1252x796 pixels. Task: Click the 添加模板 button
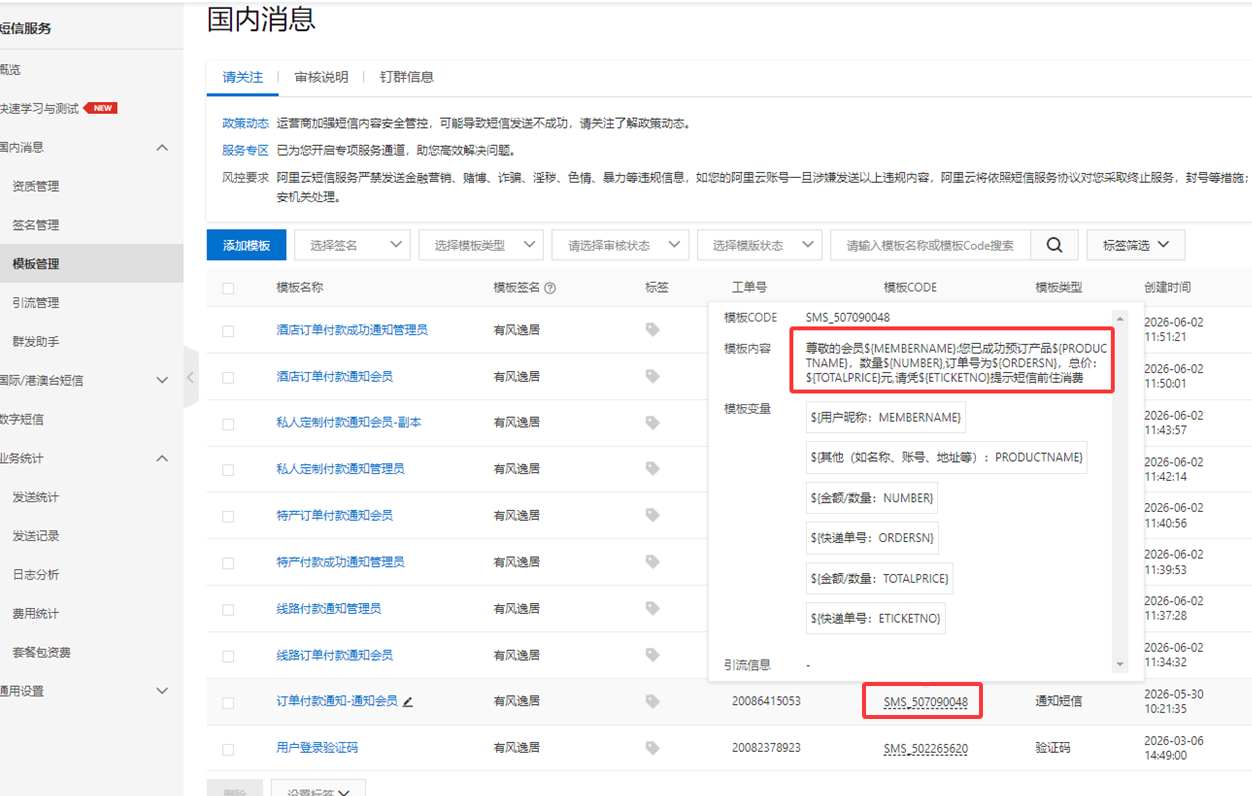pos(246,245)
